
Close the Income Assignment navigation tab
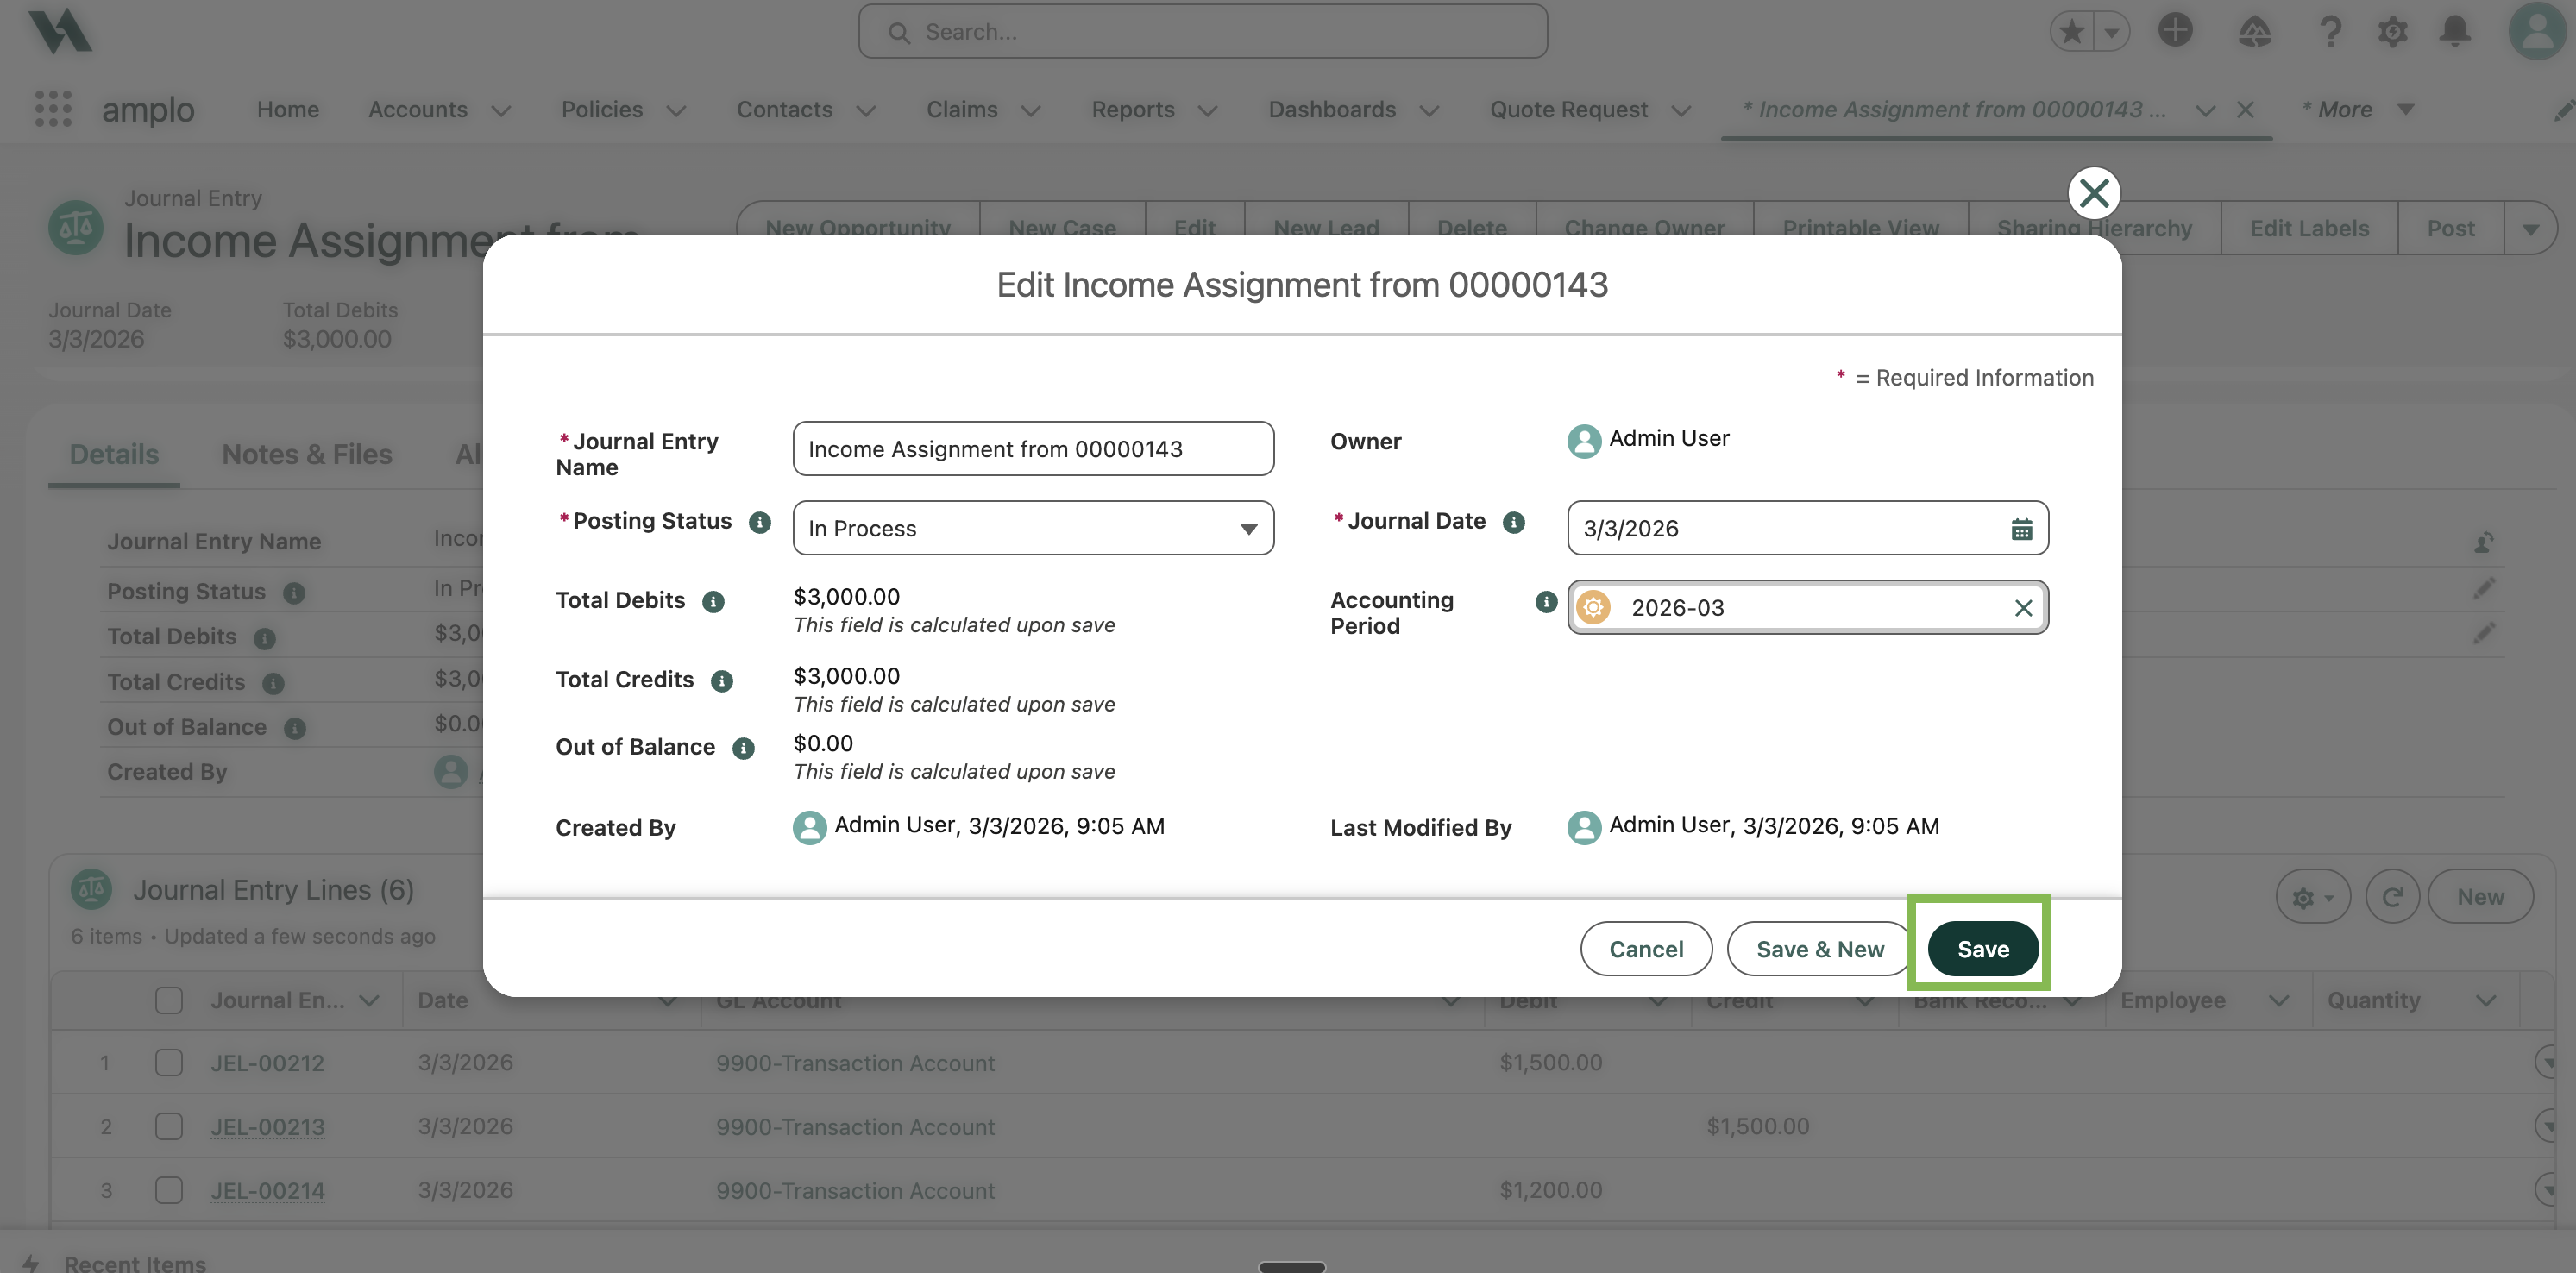click(2245, 109)
